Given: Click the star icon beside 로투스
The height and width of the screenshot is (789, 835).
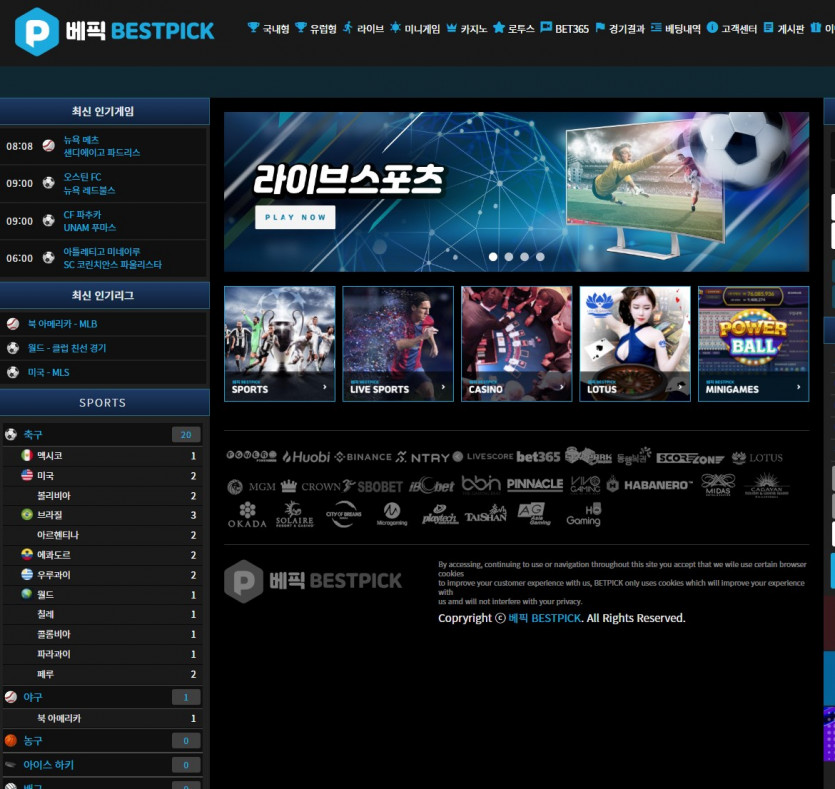Looking at the screenshot, I should [498, 28].
